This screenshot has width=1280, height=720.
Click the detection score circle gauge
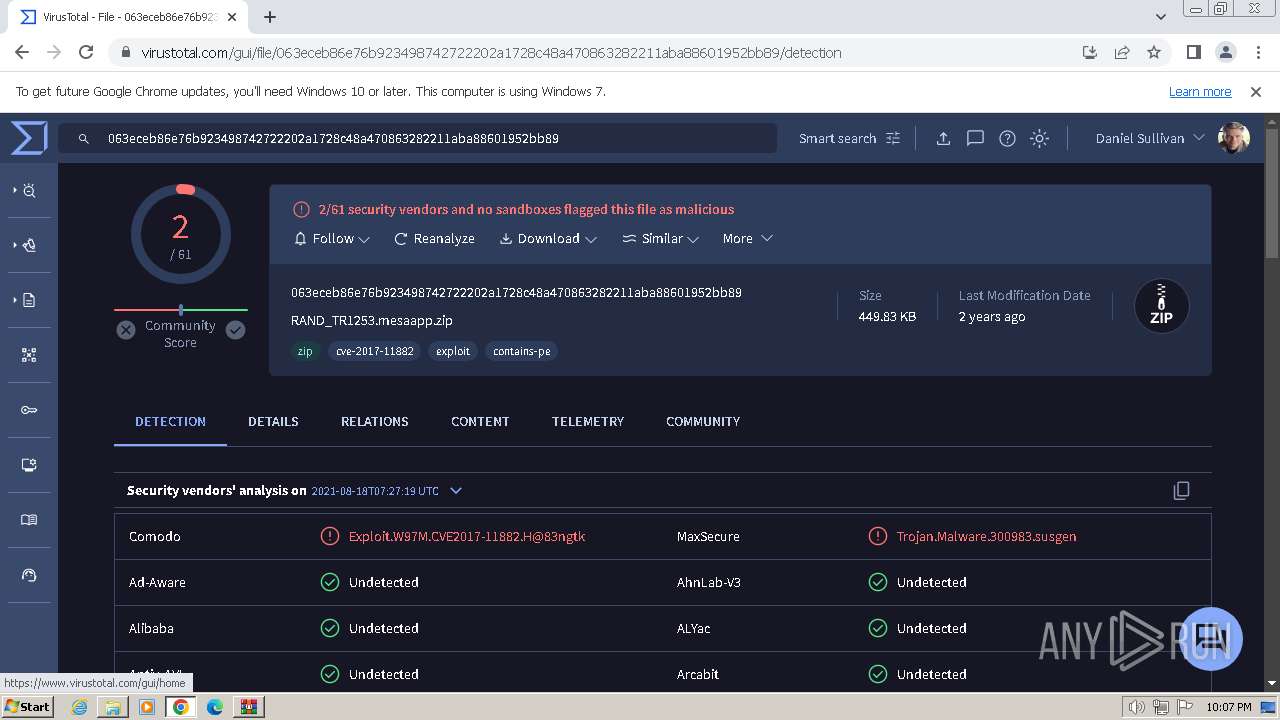coord(181,236)
